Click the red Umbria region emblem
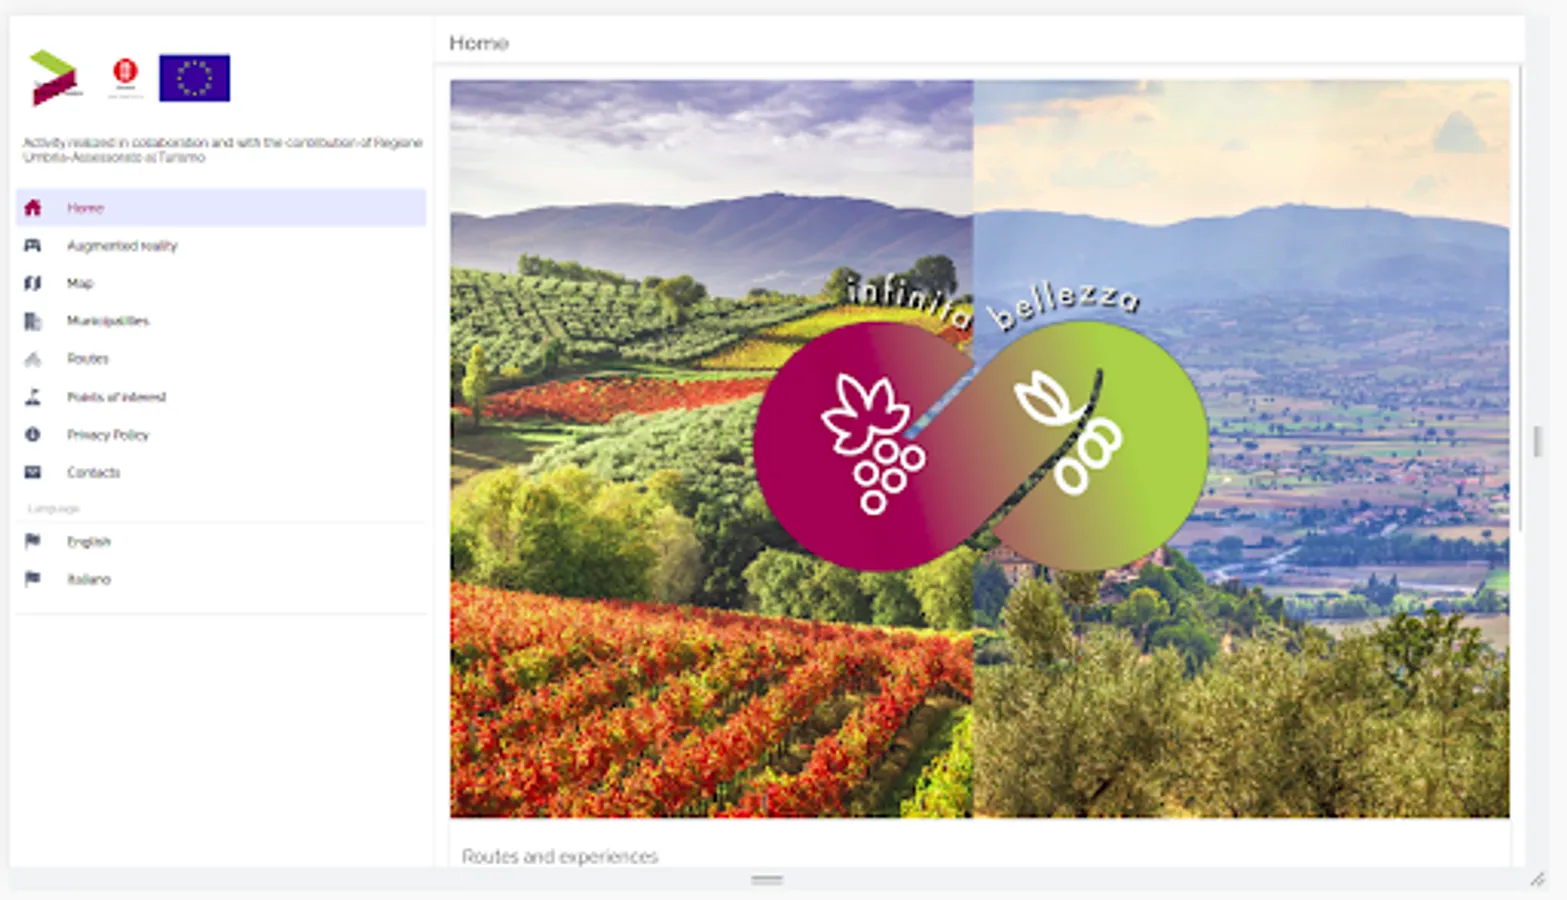This screenshot has height=900, width=1567. click(x=125, y=75)
